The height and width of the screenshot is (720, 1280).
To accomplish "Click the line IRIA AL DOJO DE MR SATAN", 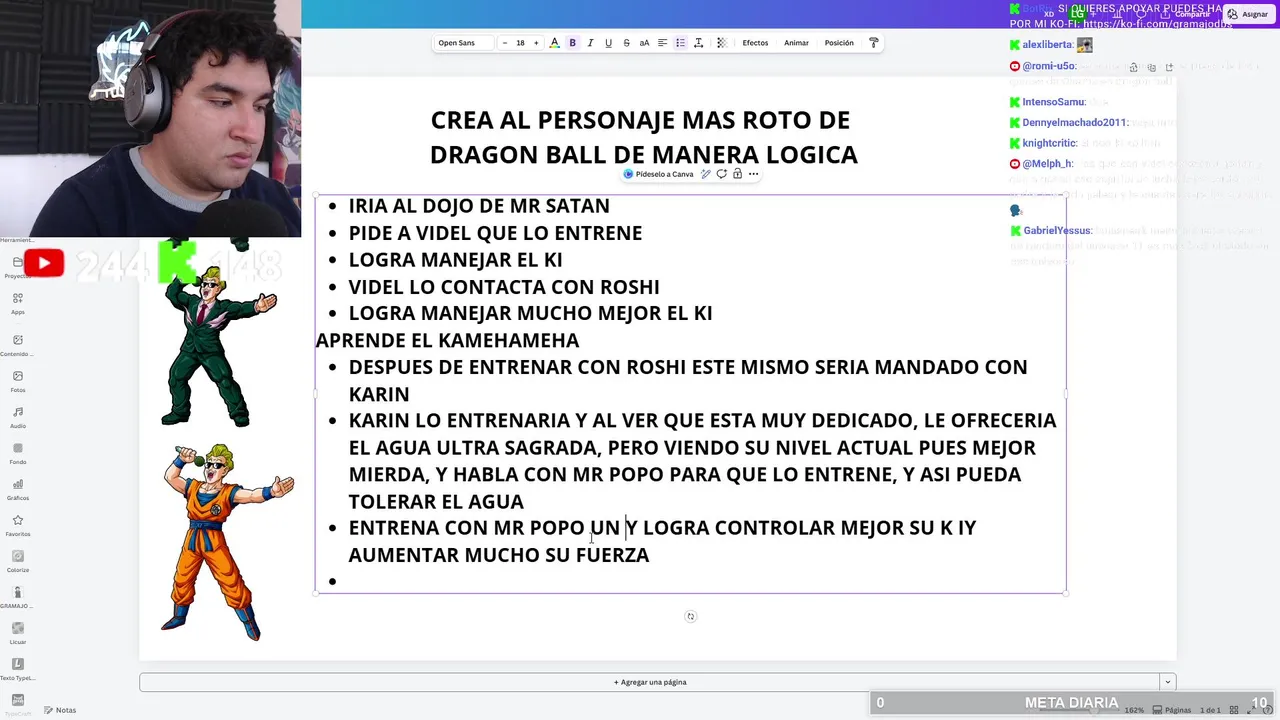I will 479,206.
